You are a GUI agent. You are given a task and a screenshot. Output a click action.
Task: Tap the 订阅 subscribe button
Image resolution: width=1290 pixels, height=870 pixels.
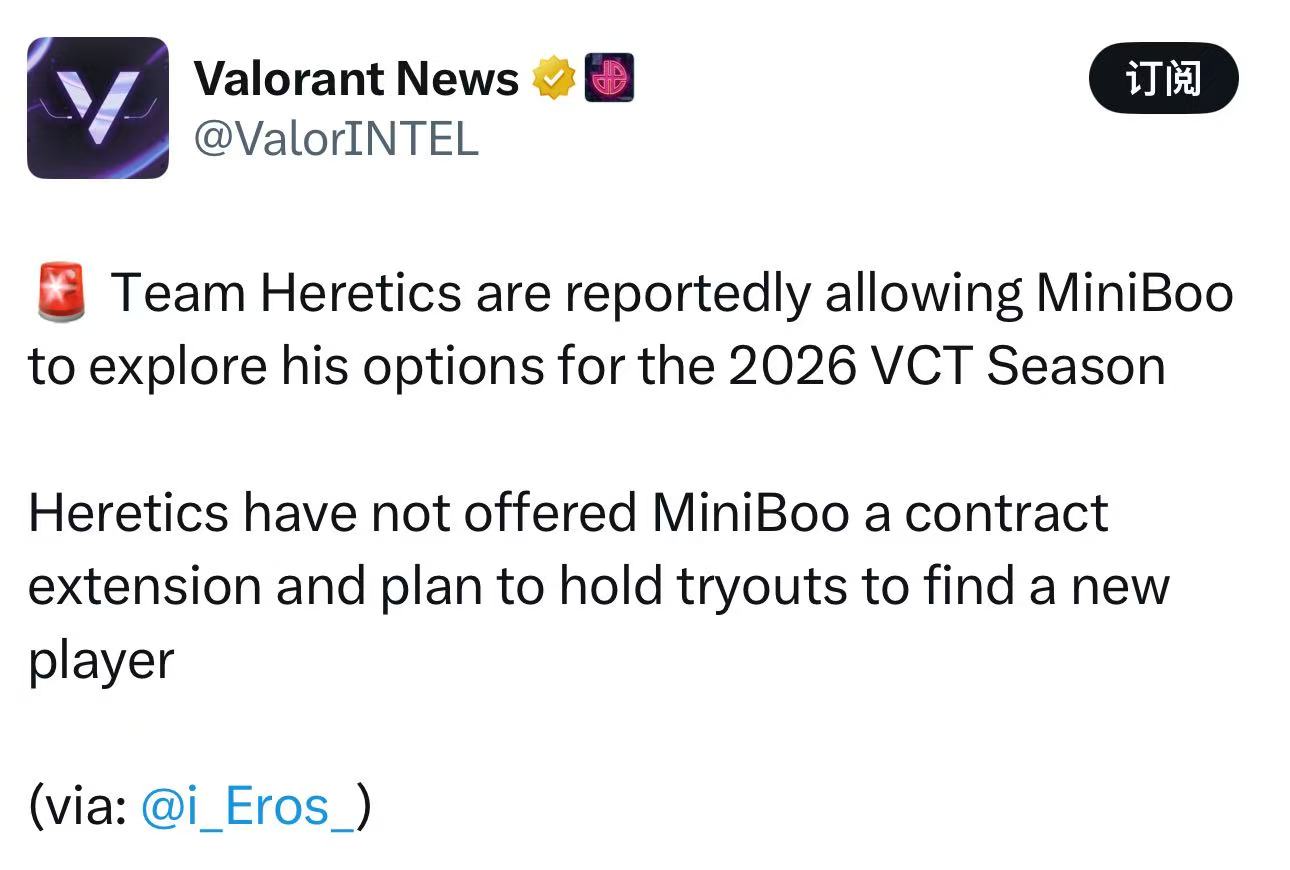pos(1163,78)
